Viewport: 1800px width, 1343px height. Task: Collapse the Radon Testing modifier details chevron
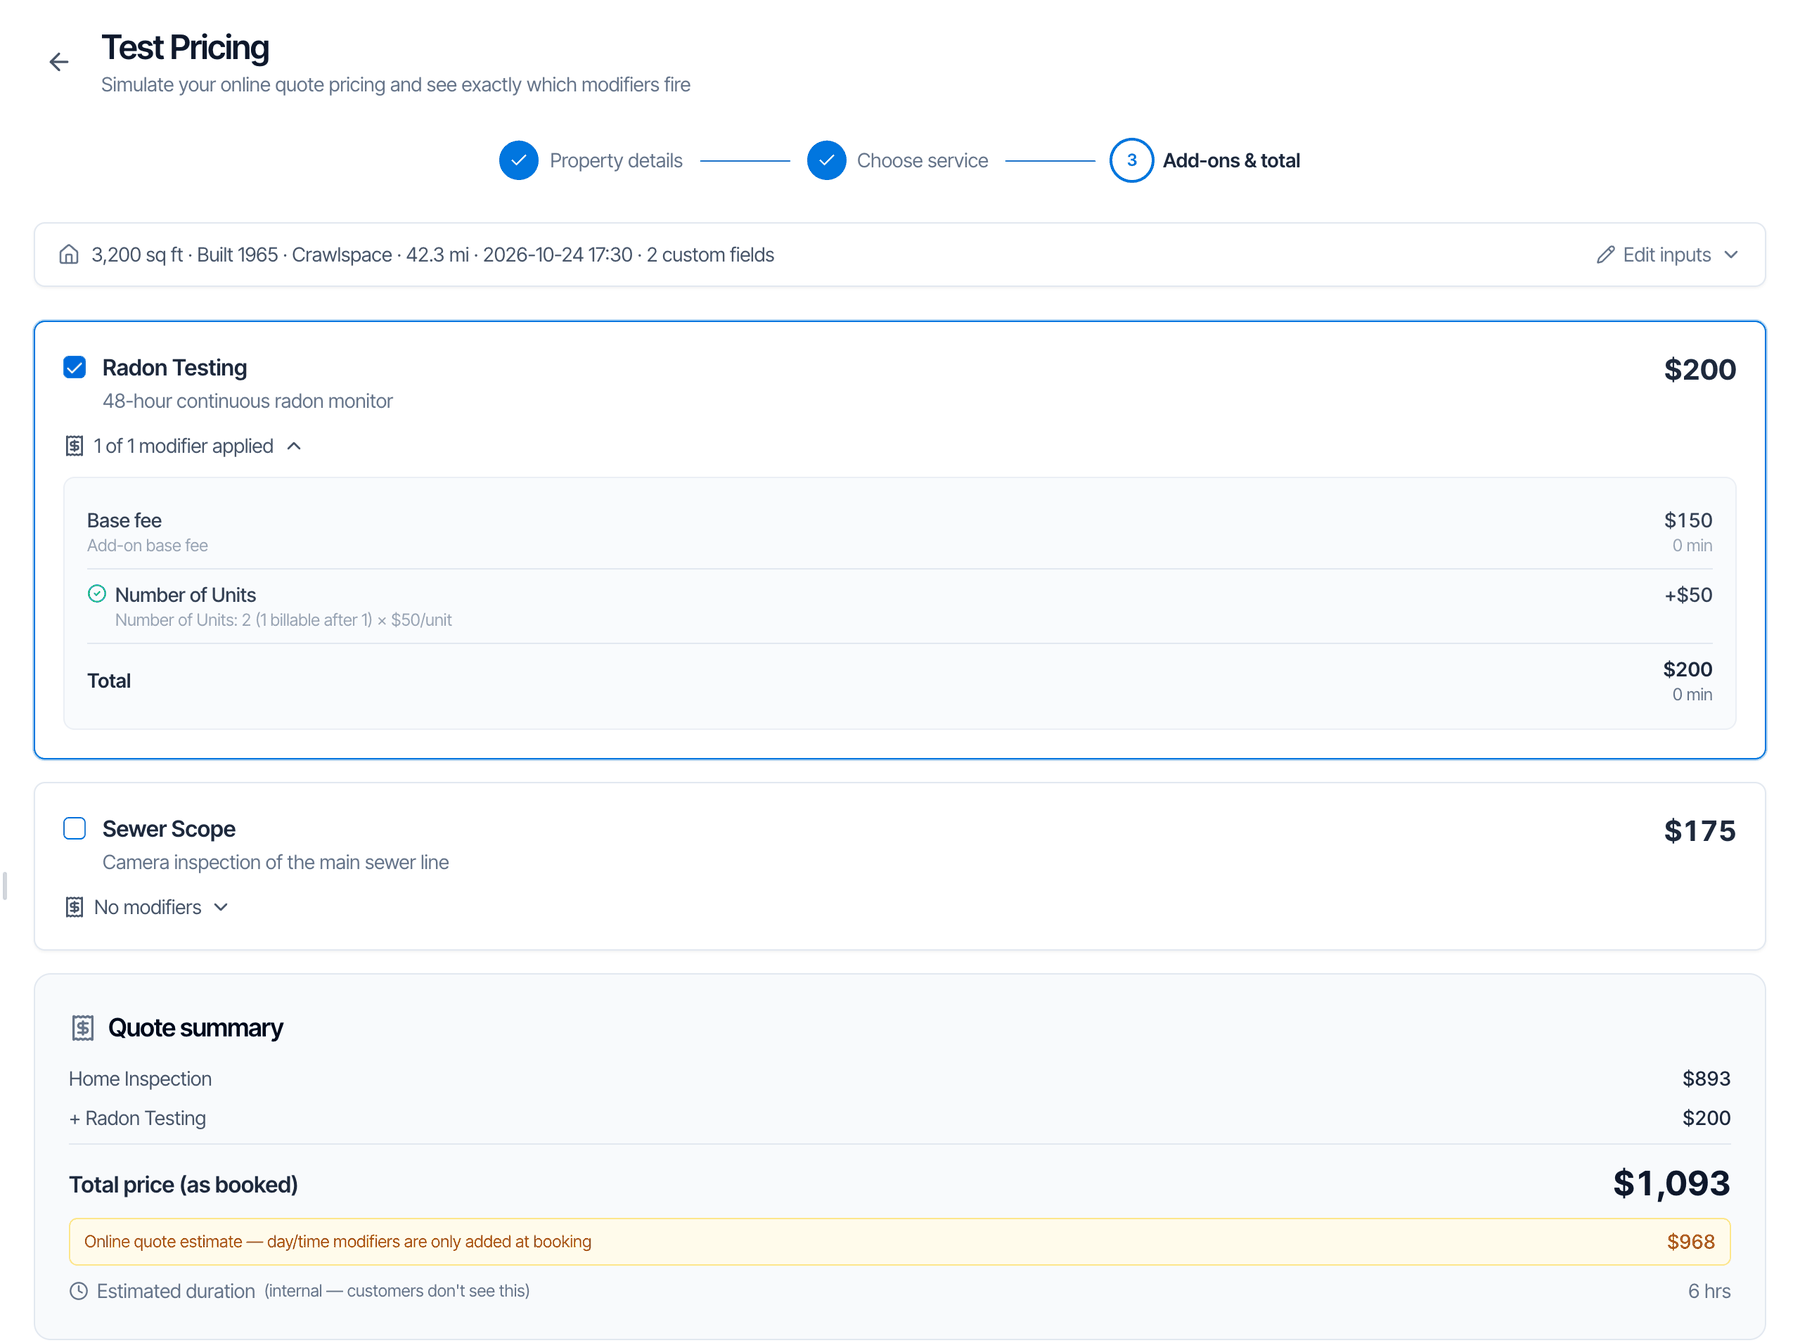tap(294, 446)
